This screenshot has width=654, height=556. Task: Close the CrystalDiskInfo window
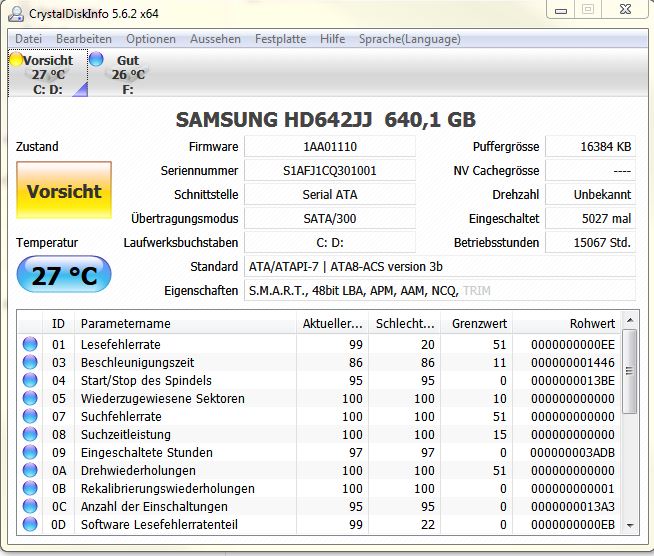(x=625, y=10)
